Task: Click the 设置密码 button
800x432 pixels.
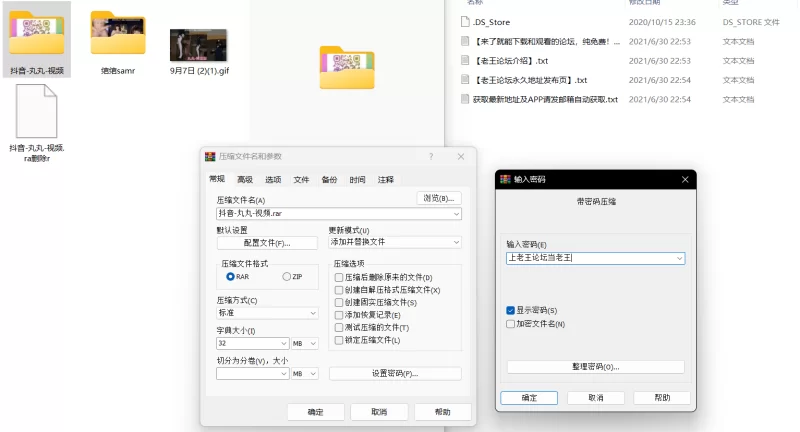Action: [395, 374]
